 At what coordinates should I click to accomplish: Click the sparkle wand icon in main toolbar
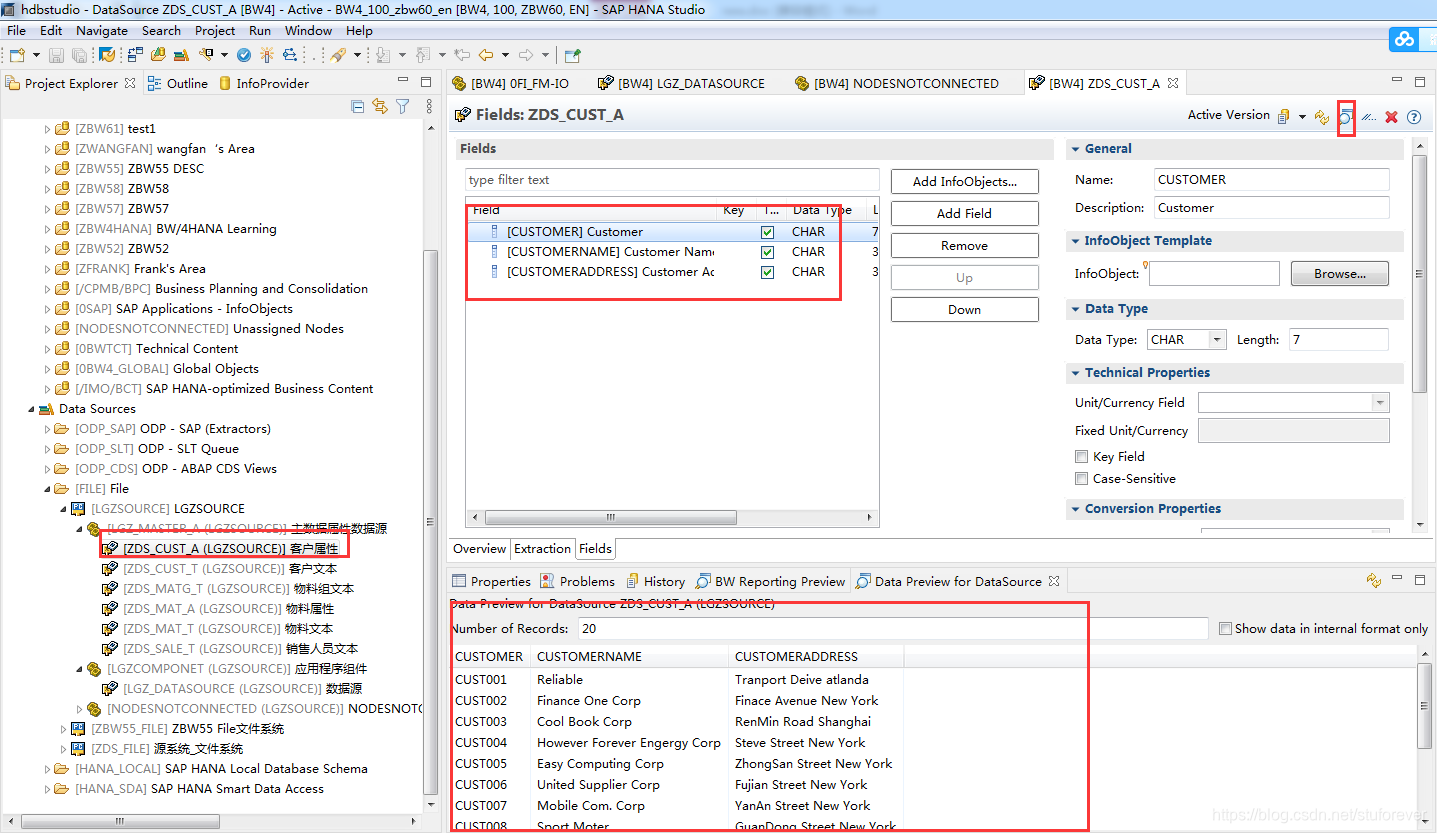267,55
